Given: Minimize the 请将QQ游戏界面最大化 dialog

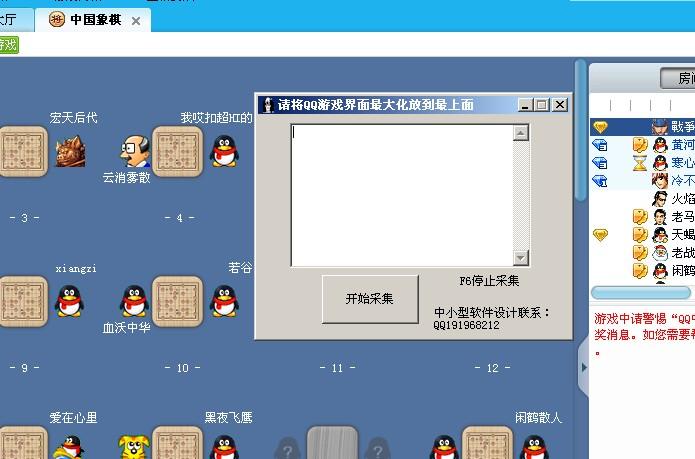Looking at the screenshot, I should tap(525, 105).
